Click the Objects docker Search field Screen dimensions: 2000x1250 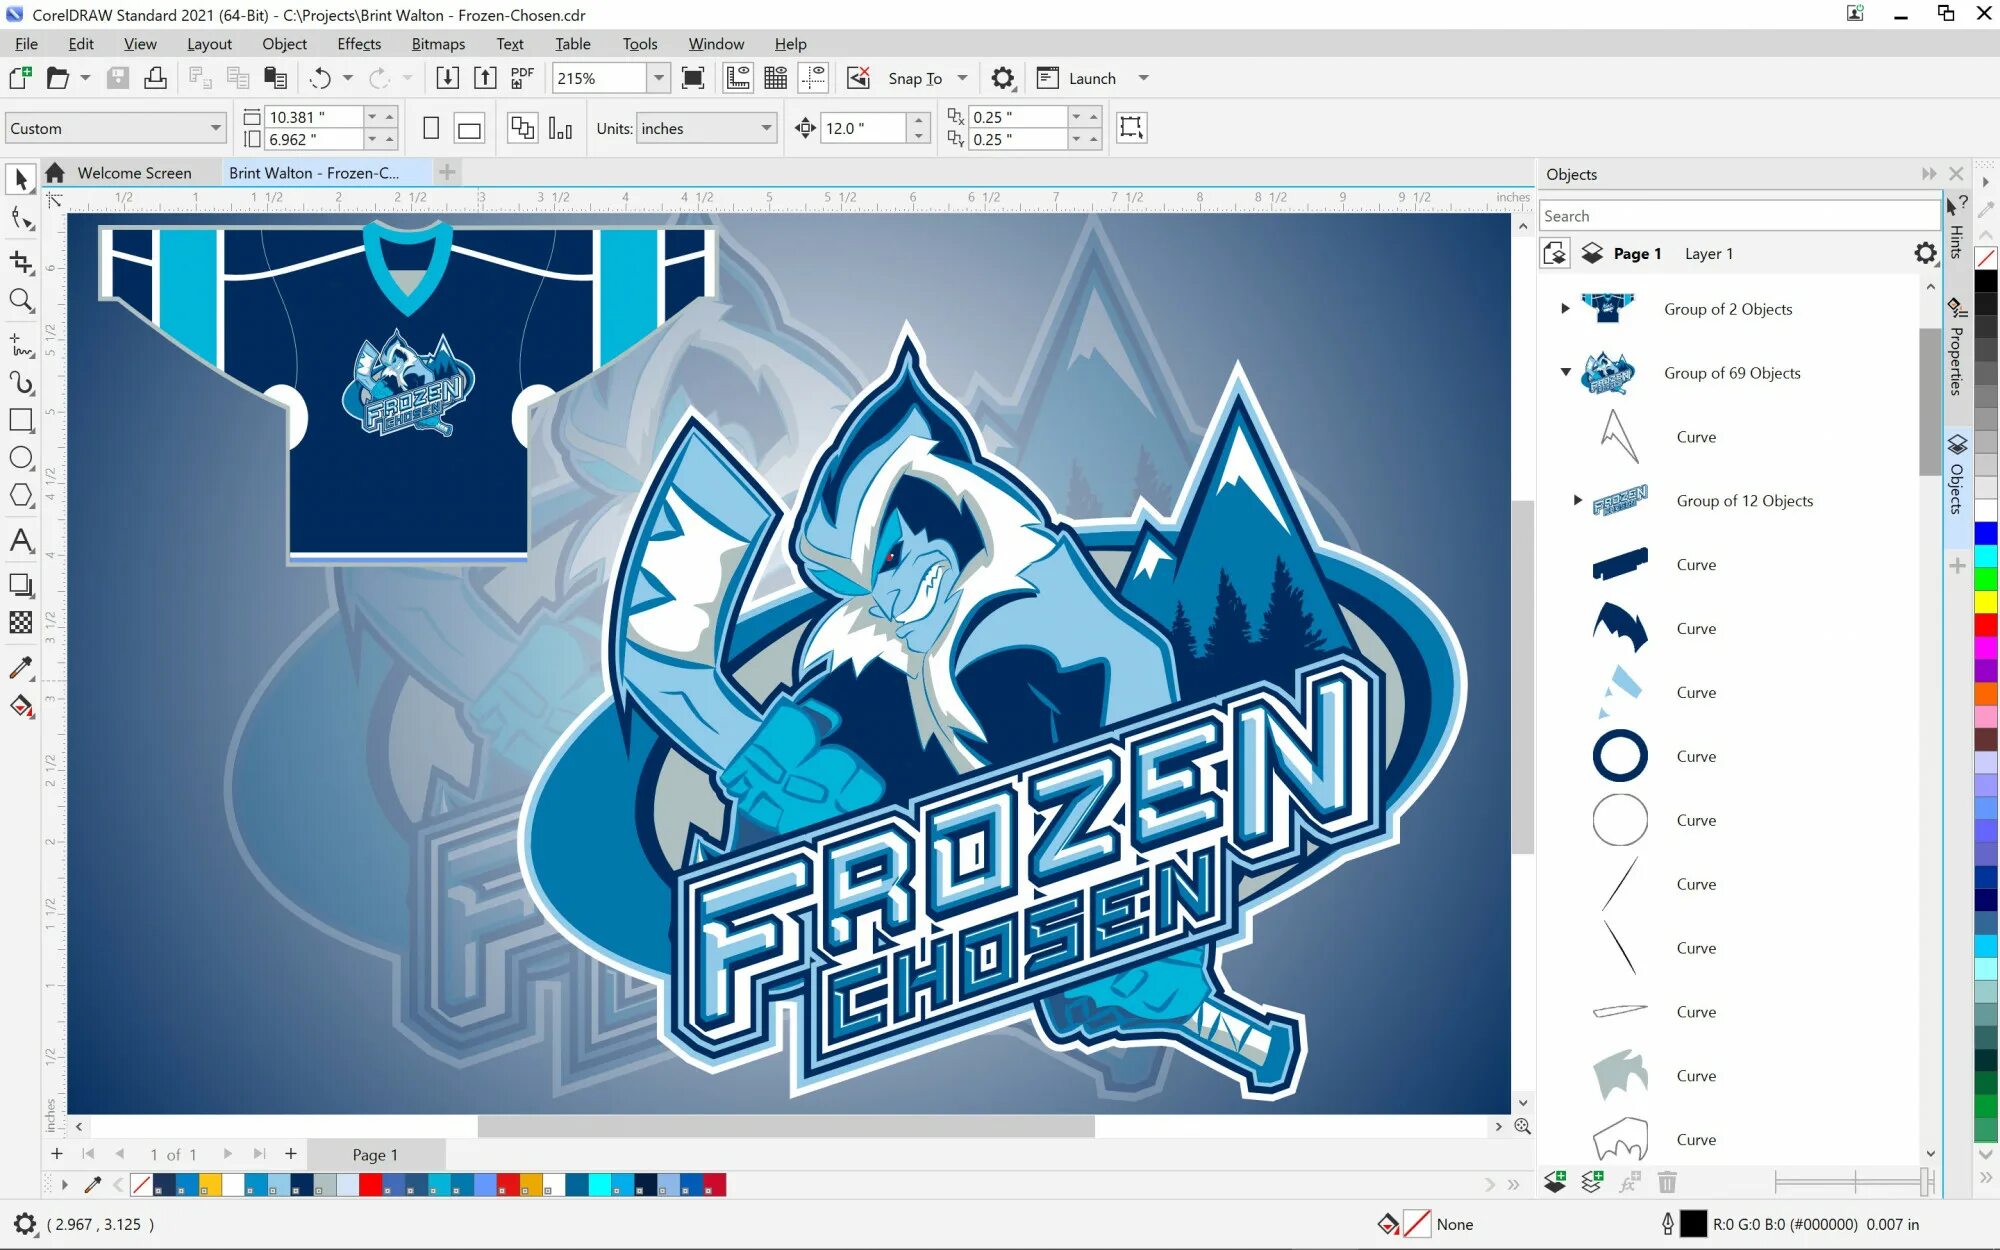click(1738, 216)
